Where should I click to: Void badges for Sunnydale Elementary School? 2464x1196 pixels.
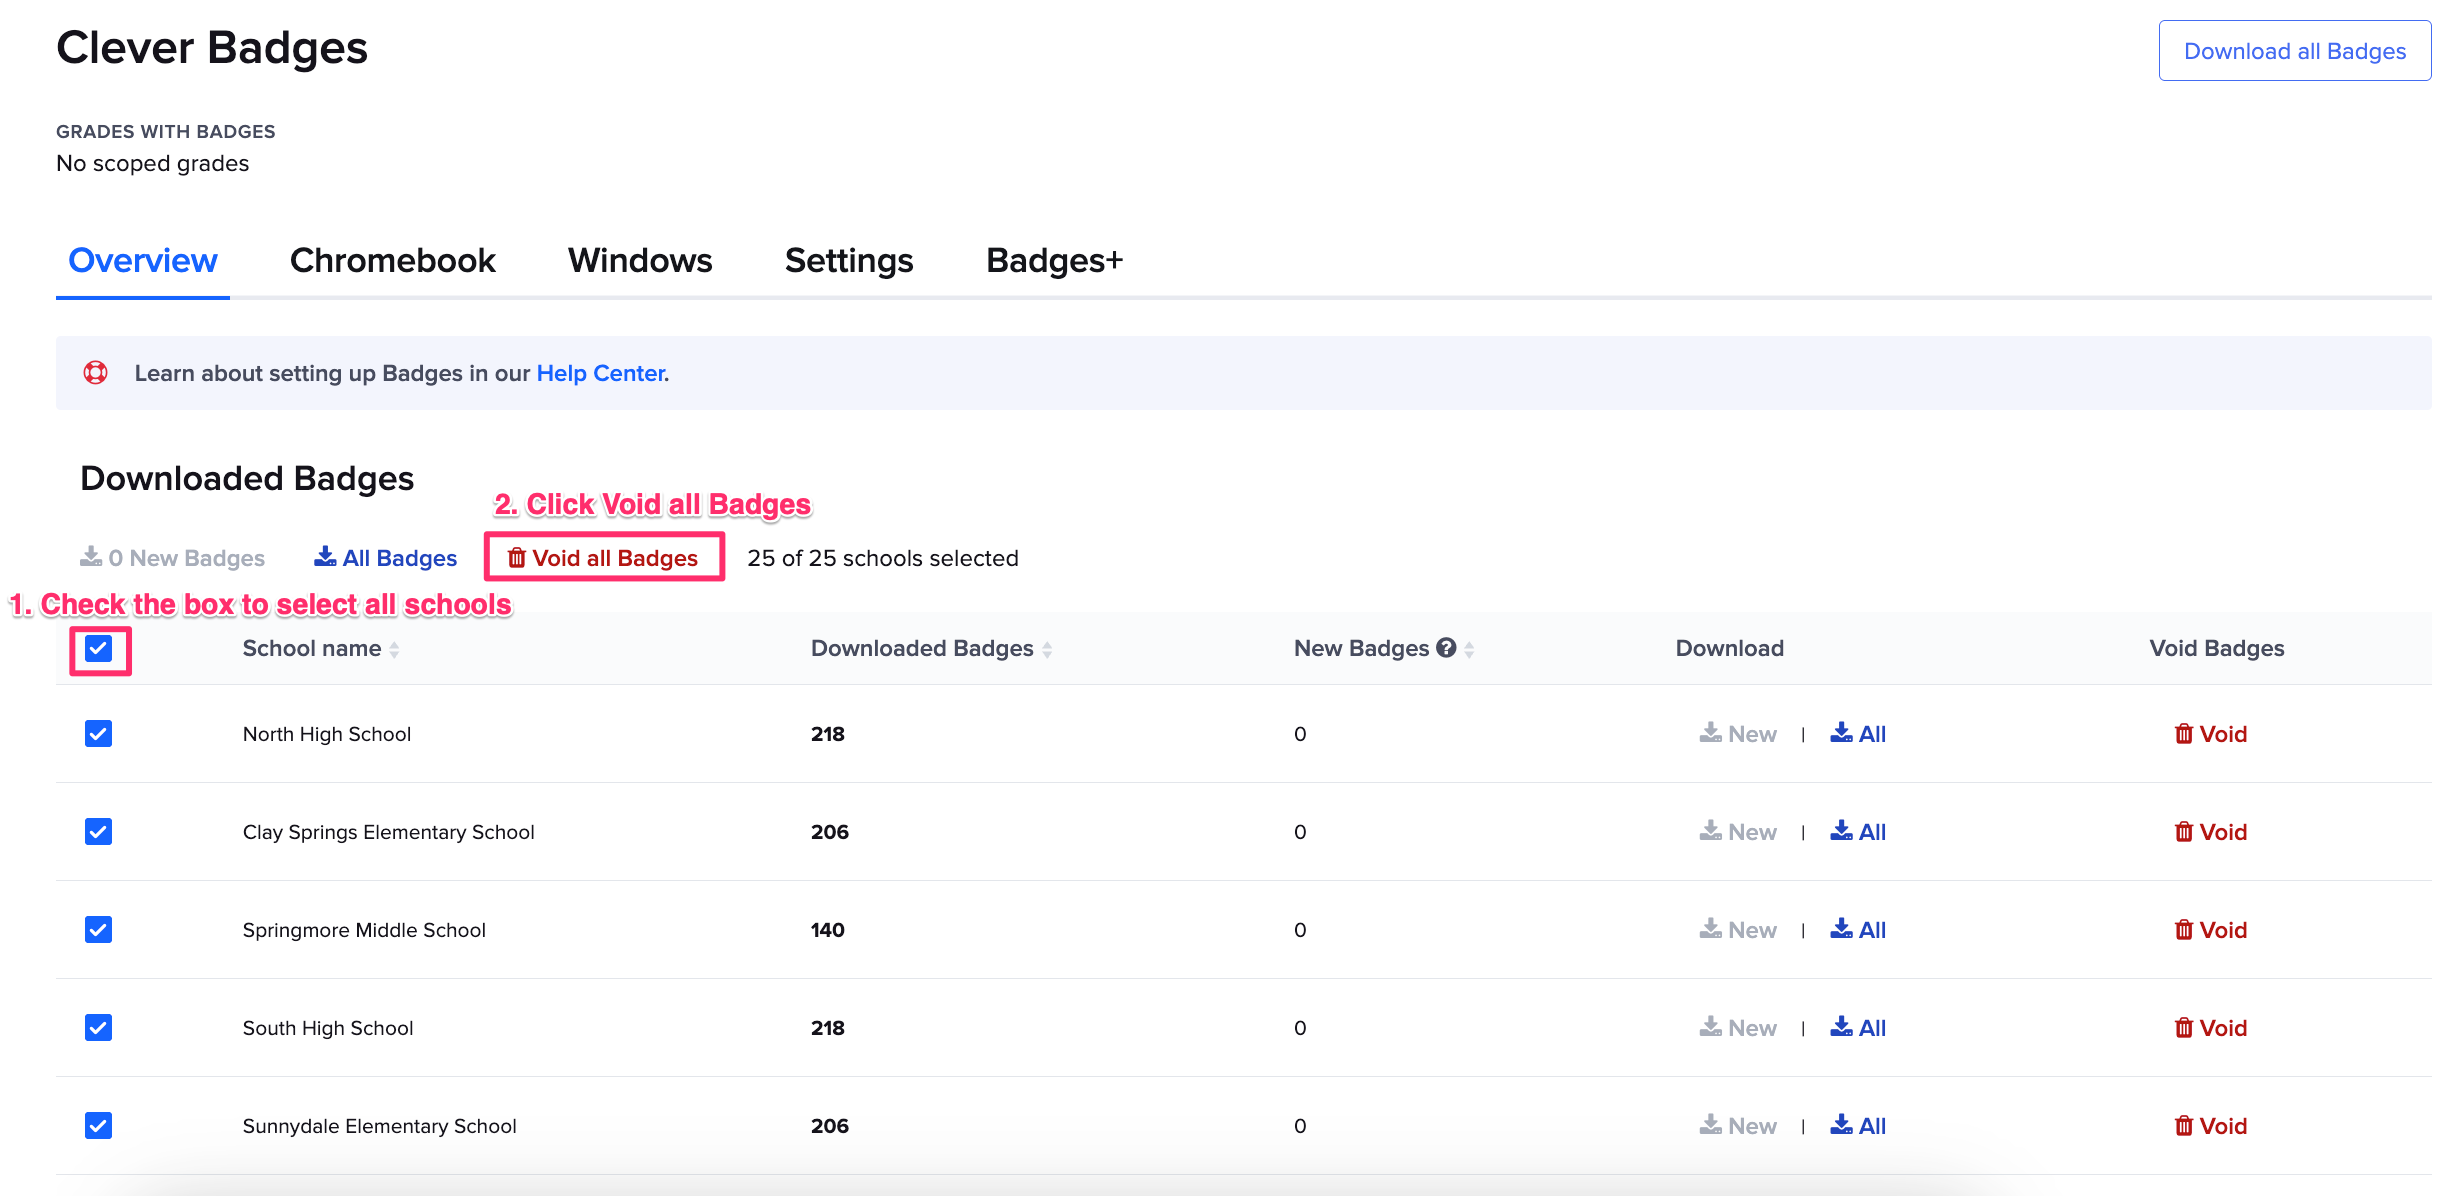[2211, 1126]
